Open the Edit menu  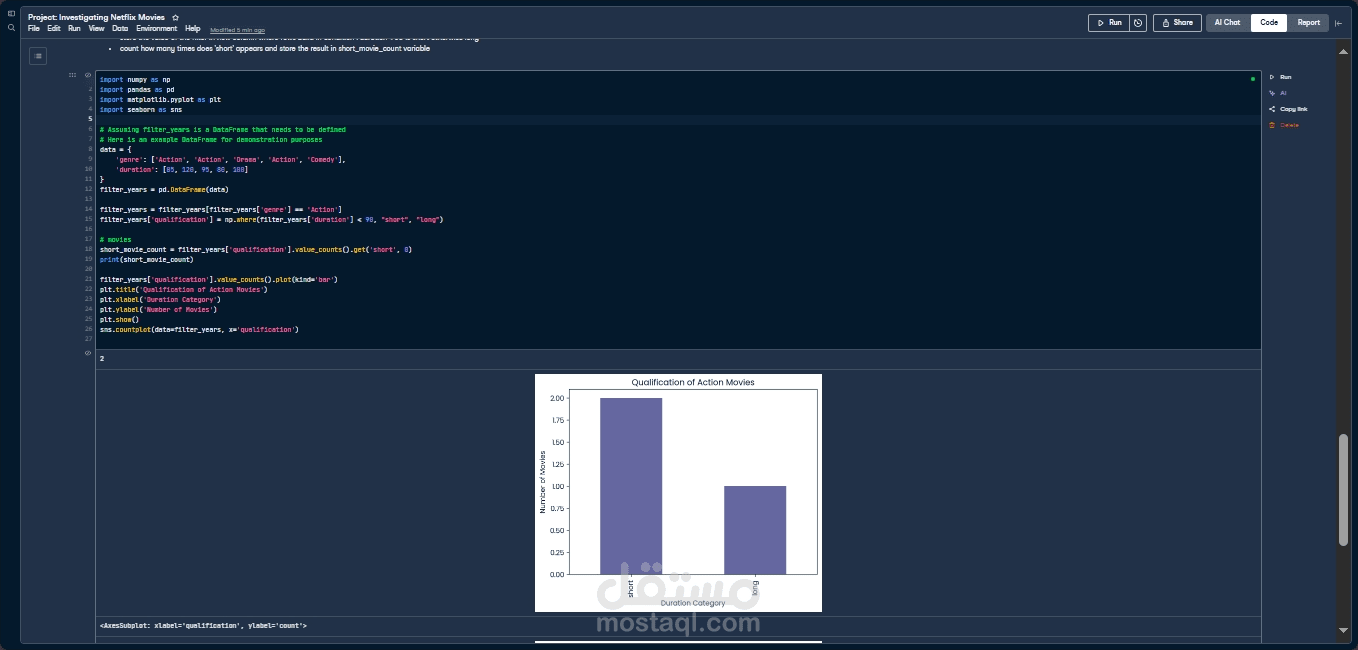pos(54,29)
